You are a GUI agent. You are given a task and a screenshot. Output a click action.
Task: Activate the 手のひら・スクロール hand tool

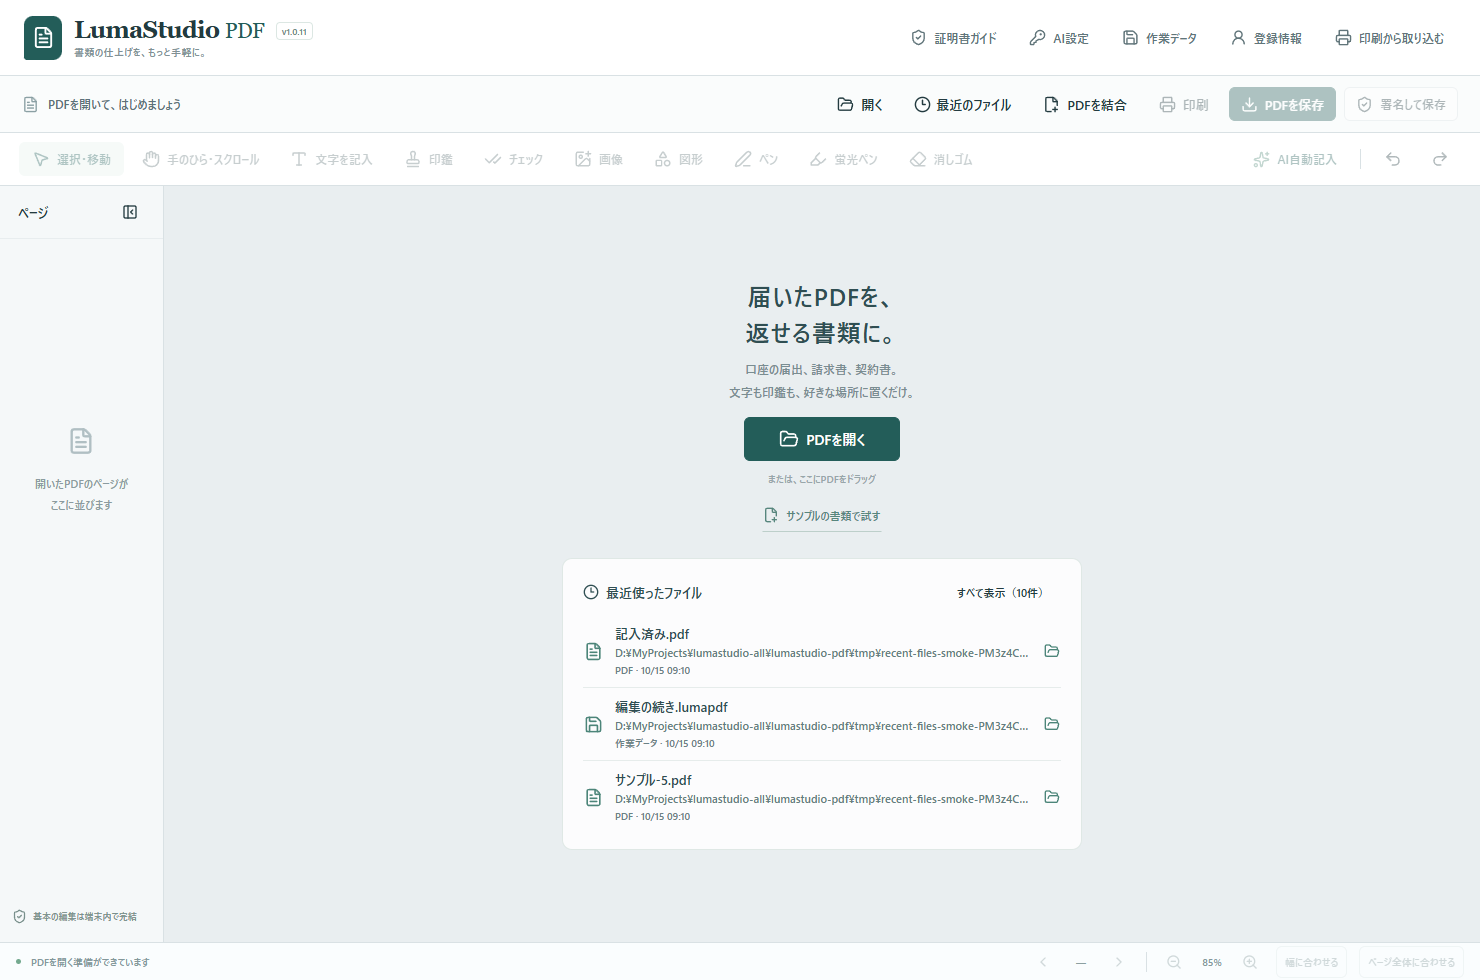(201, 159)
